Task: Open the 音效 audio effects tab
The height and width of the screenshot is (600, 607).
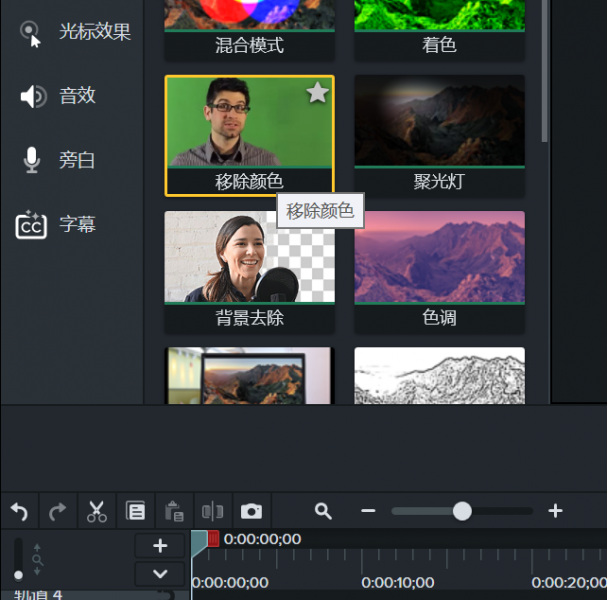Action: click(59, 96)
